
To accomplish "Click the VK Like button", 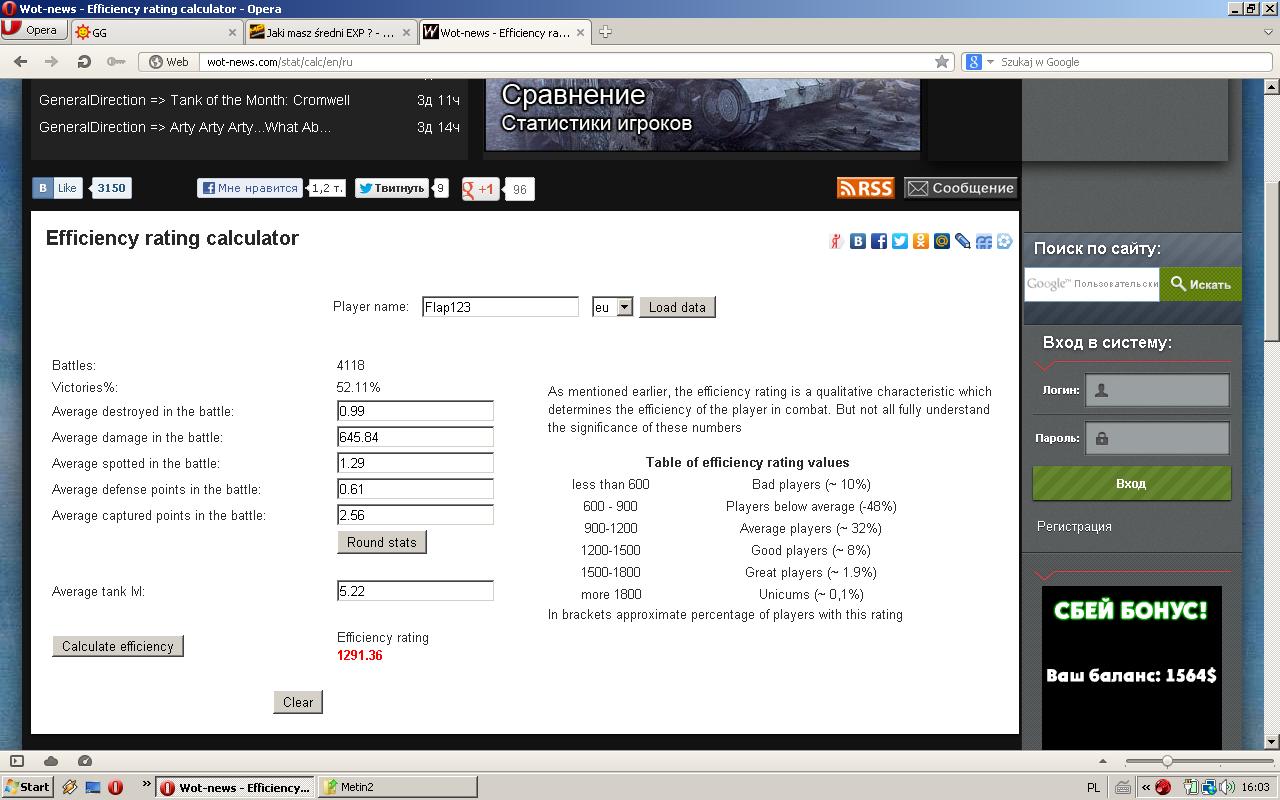I will point(57,188).
